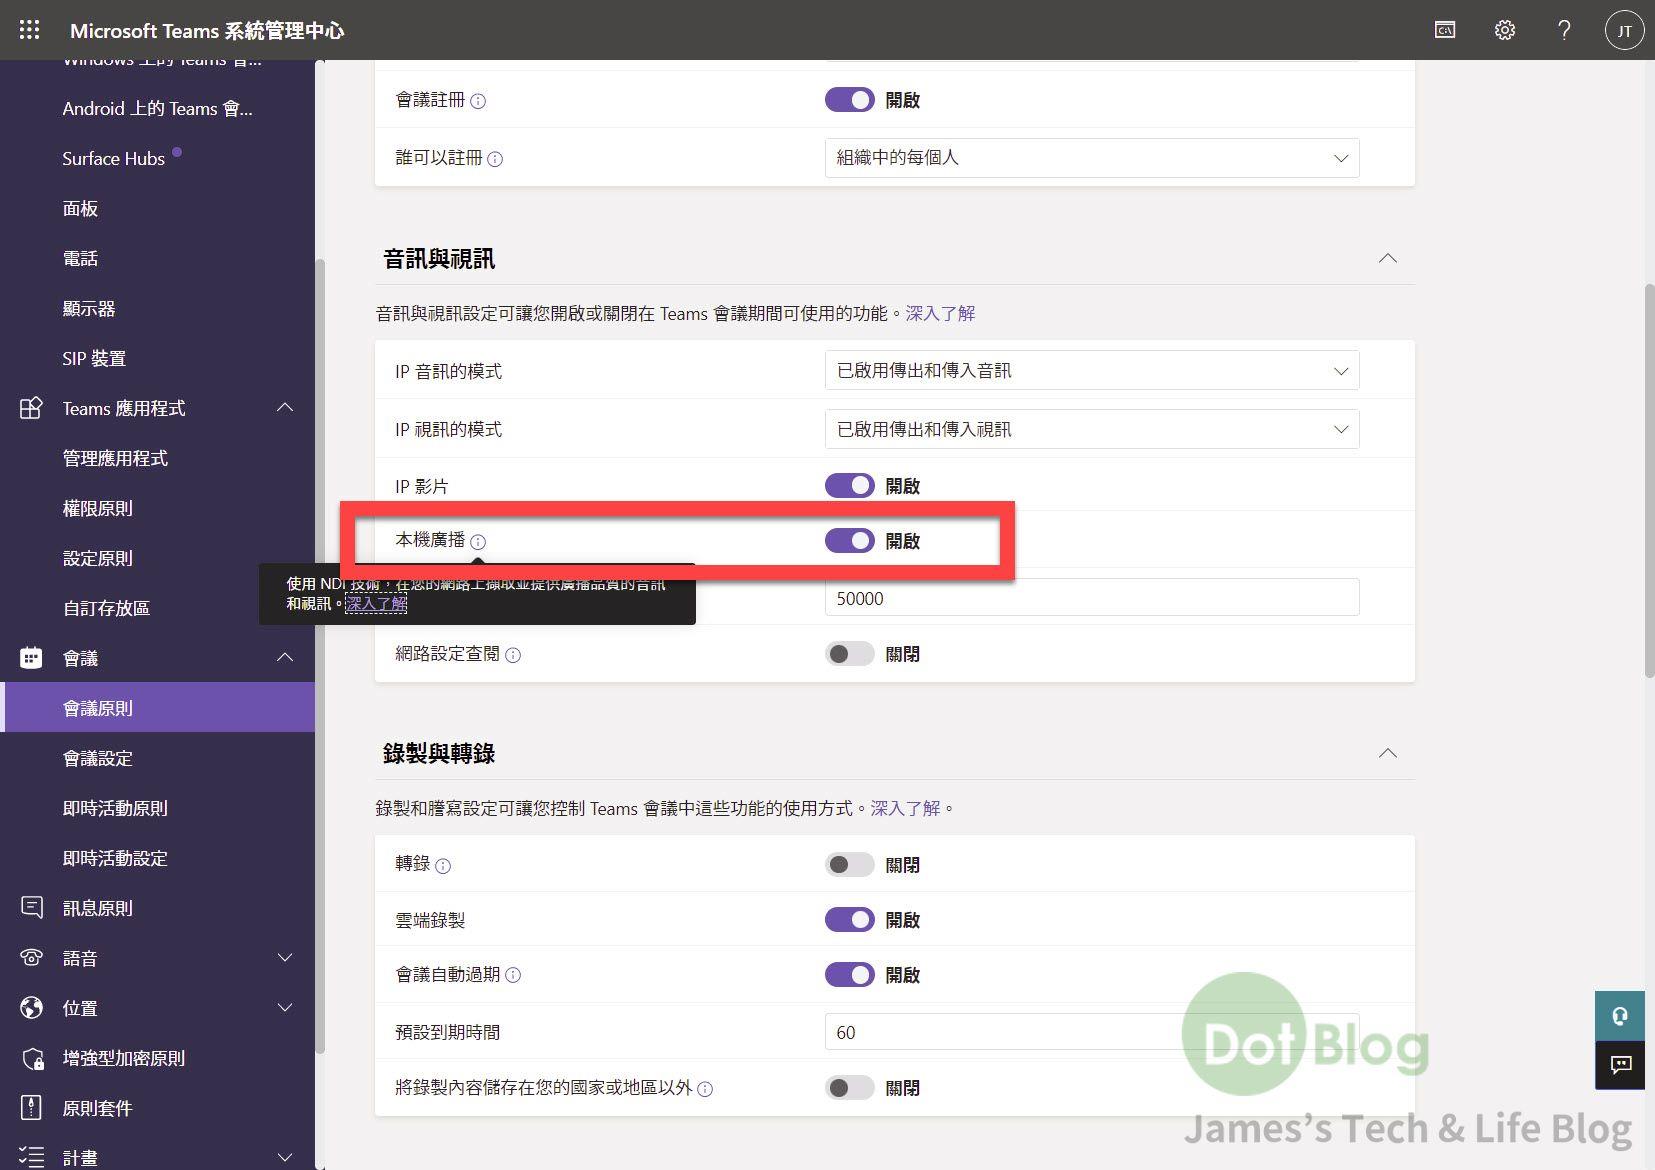Screen dimensions: 1655x1170
Task: Click the sidebar navigation scrollbar
Action: point(320,655)
